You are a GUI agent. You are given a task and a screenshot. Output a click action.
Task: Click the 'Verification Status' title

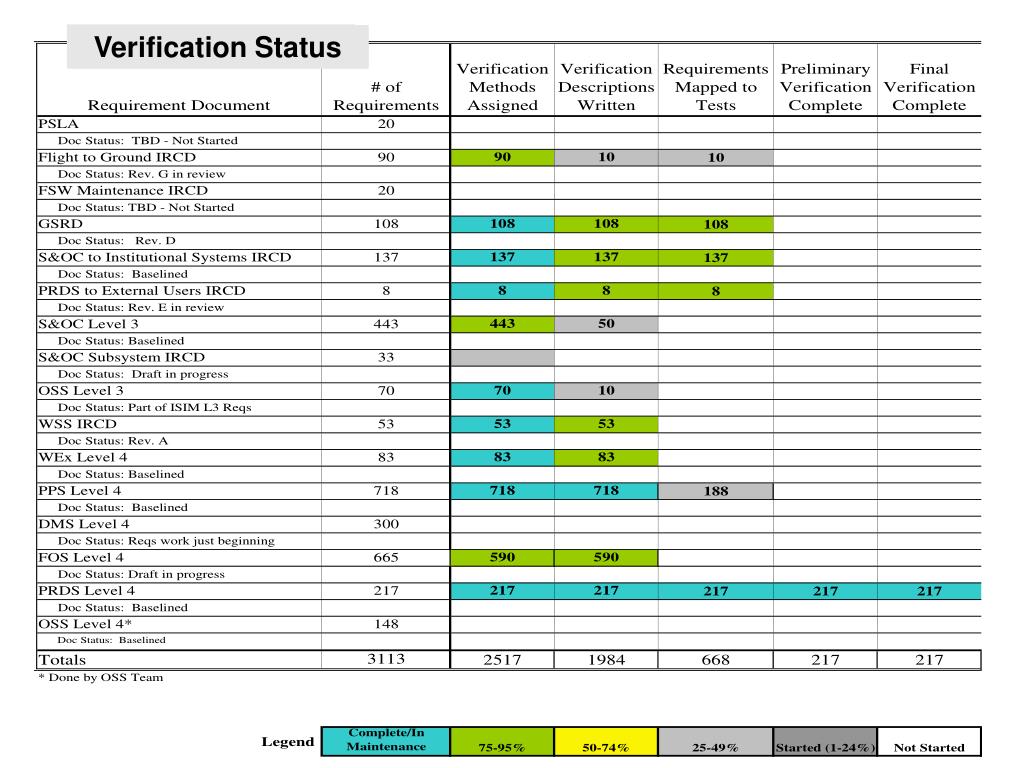coord(217,47)
